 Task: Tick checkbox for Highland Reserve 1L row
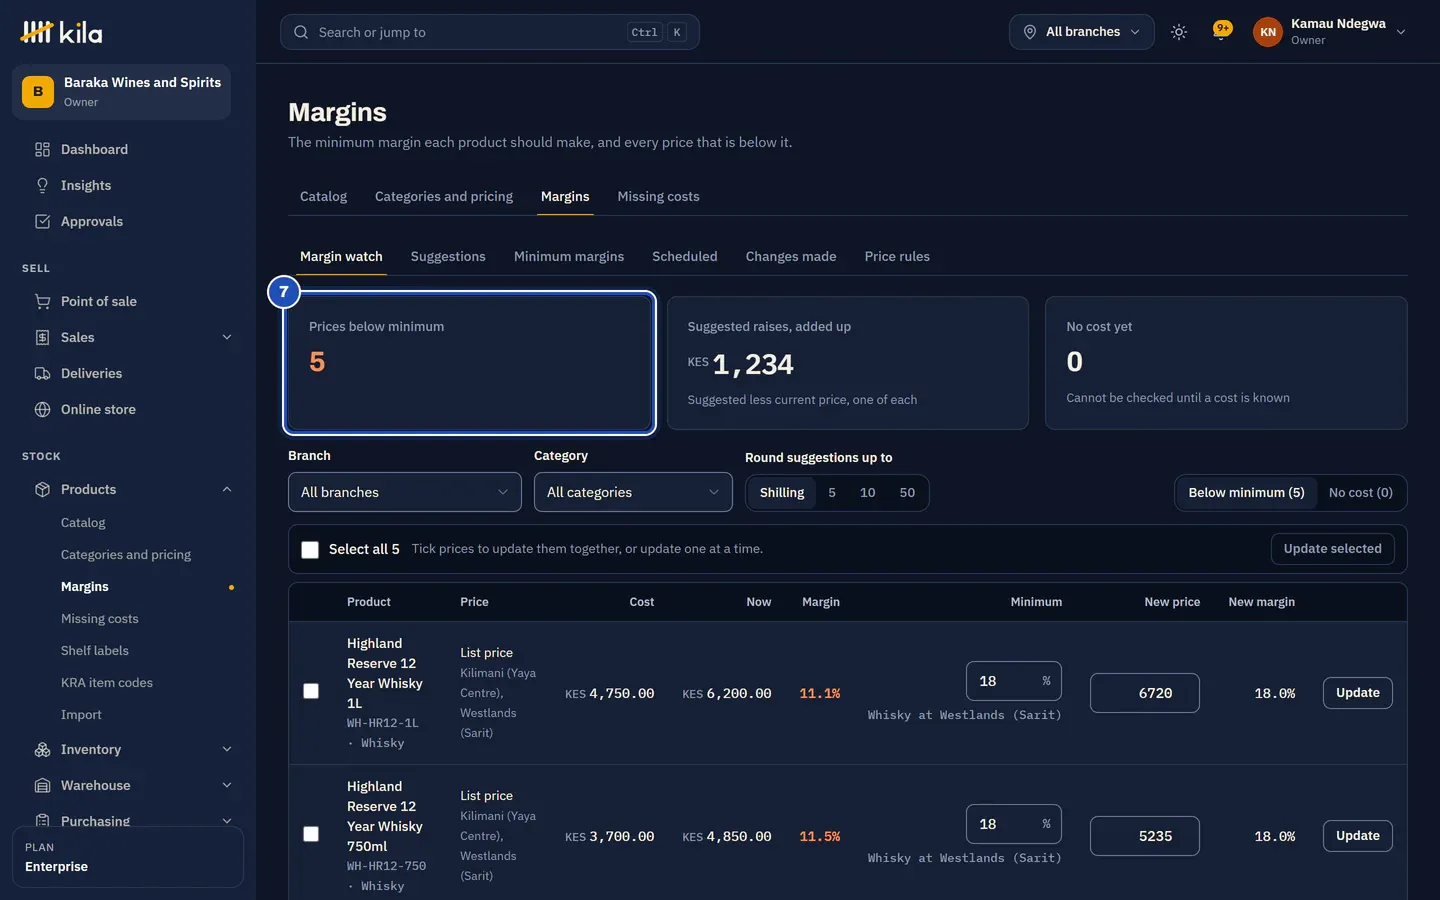(311, 691)
